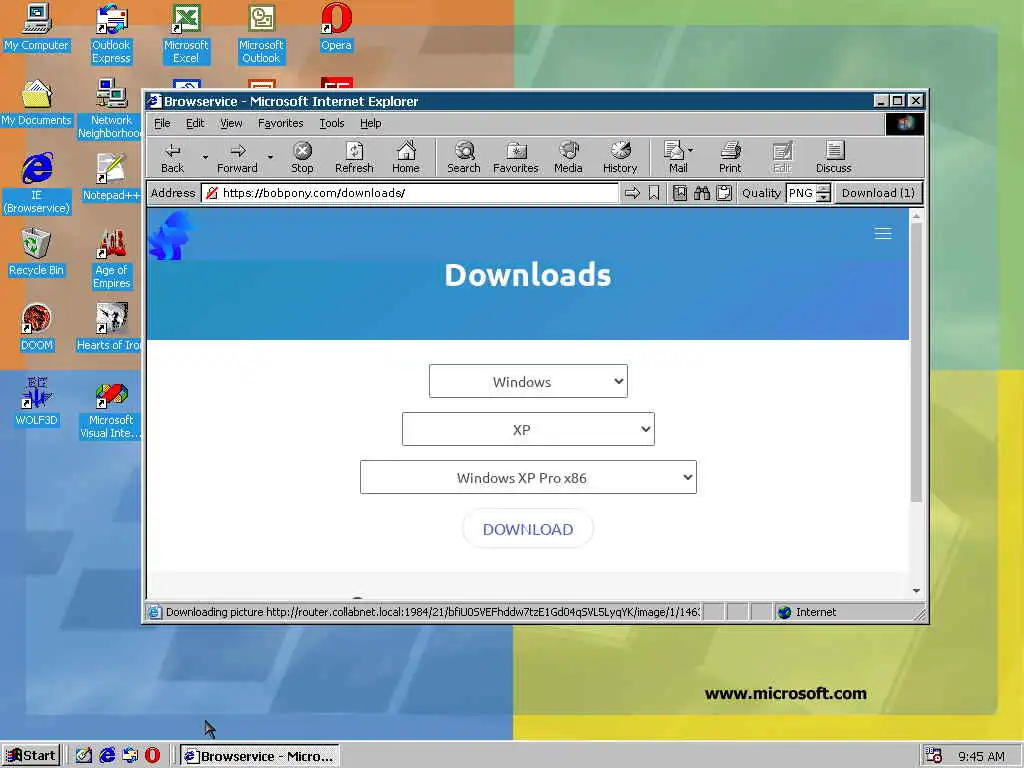
Task: Open the View menu
Action: pyautogui.click(x=231, y=123)
